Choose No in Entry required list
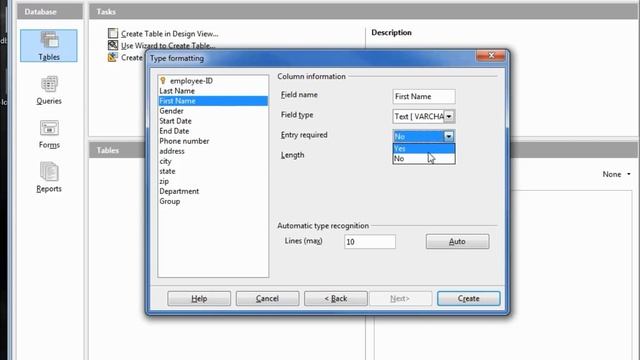The height and width of the screenshot is (360, 640). (424, 158)
